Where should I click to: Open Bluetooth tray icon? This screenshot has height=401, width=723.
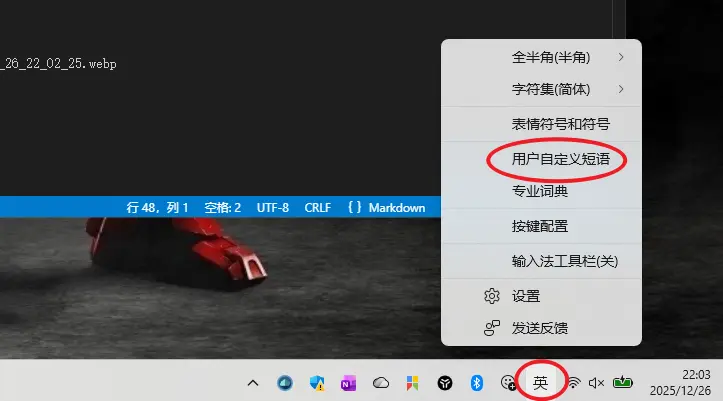pyautogui.click(x=476, y=383)
